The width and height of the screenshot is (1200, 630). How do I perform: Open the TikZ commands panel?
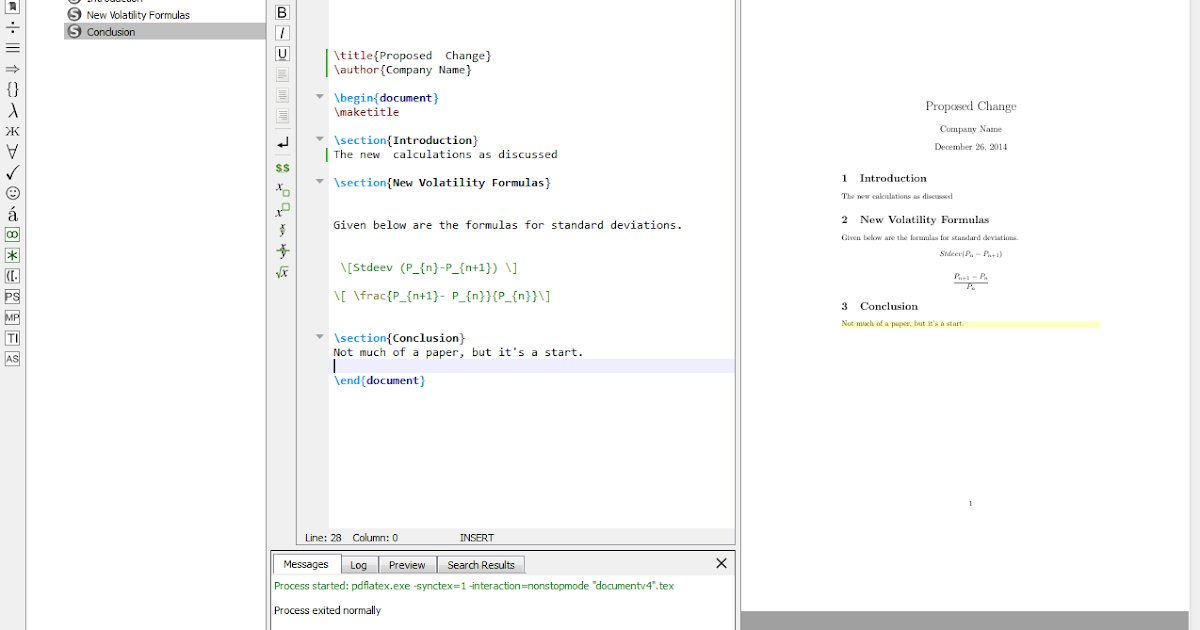(x=12, y=337)
